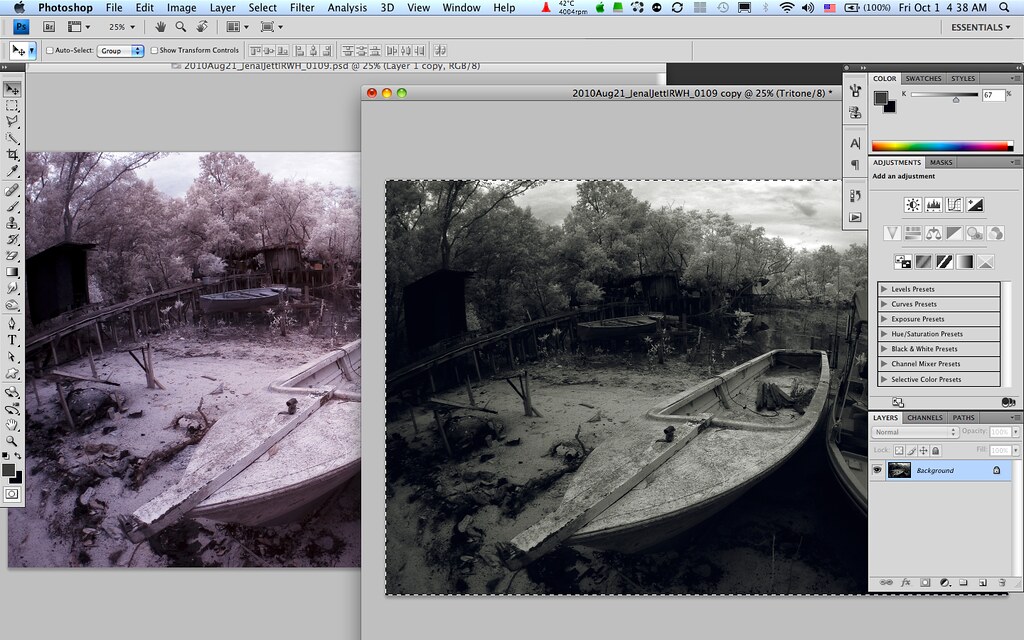Select the Pen tool

click(12, 323)
